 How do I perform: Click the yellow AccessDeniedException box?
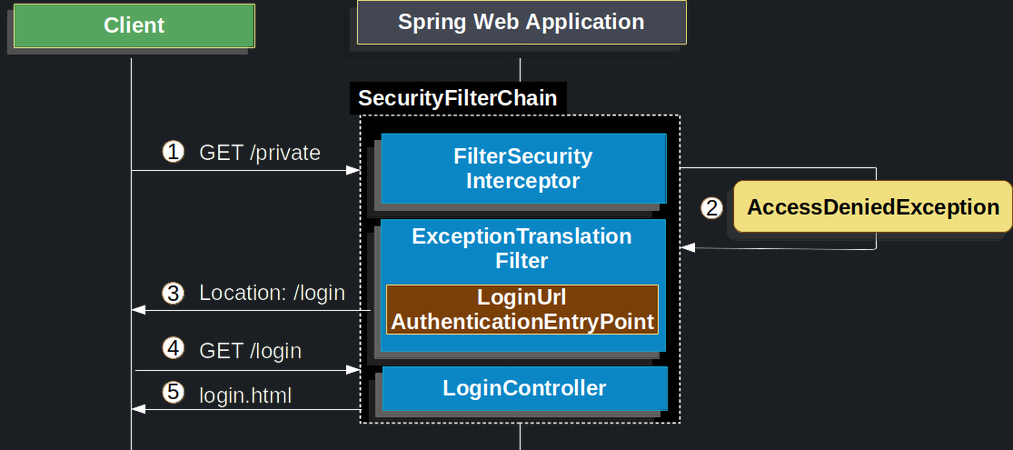[x=872, y=207]
